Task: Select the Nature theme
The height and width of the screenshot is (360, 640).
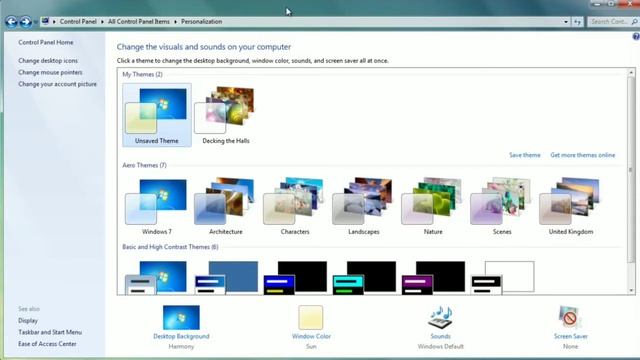Action: 433,206
